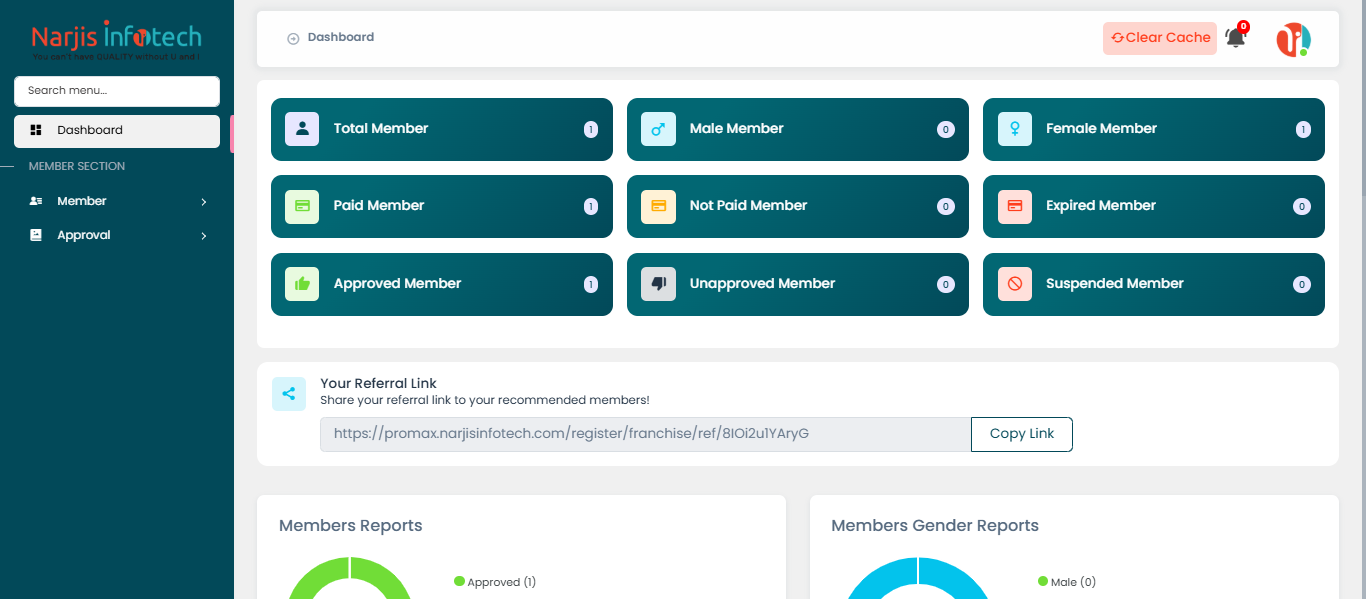This screenshot has width=1366, height=599.
Task: Click the breadcrumb arrow icon beside Dashboard
Action: 293,38
